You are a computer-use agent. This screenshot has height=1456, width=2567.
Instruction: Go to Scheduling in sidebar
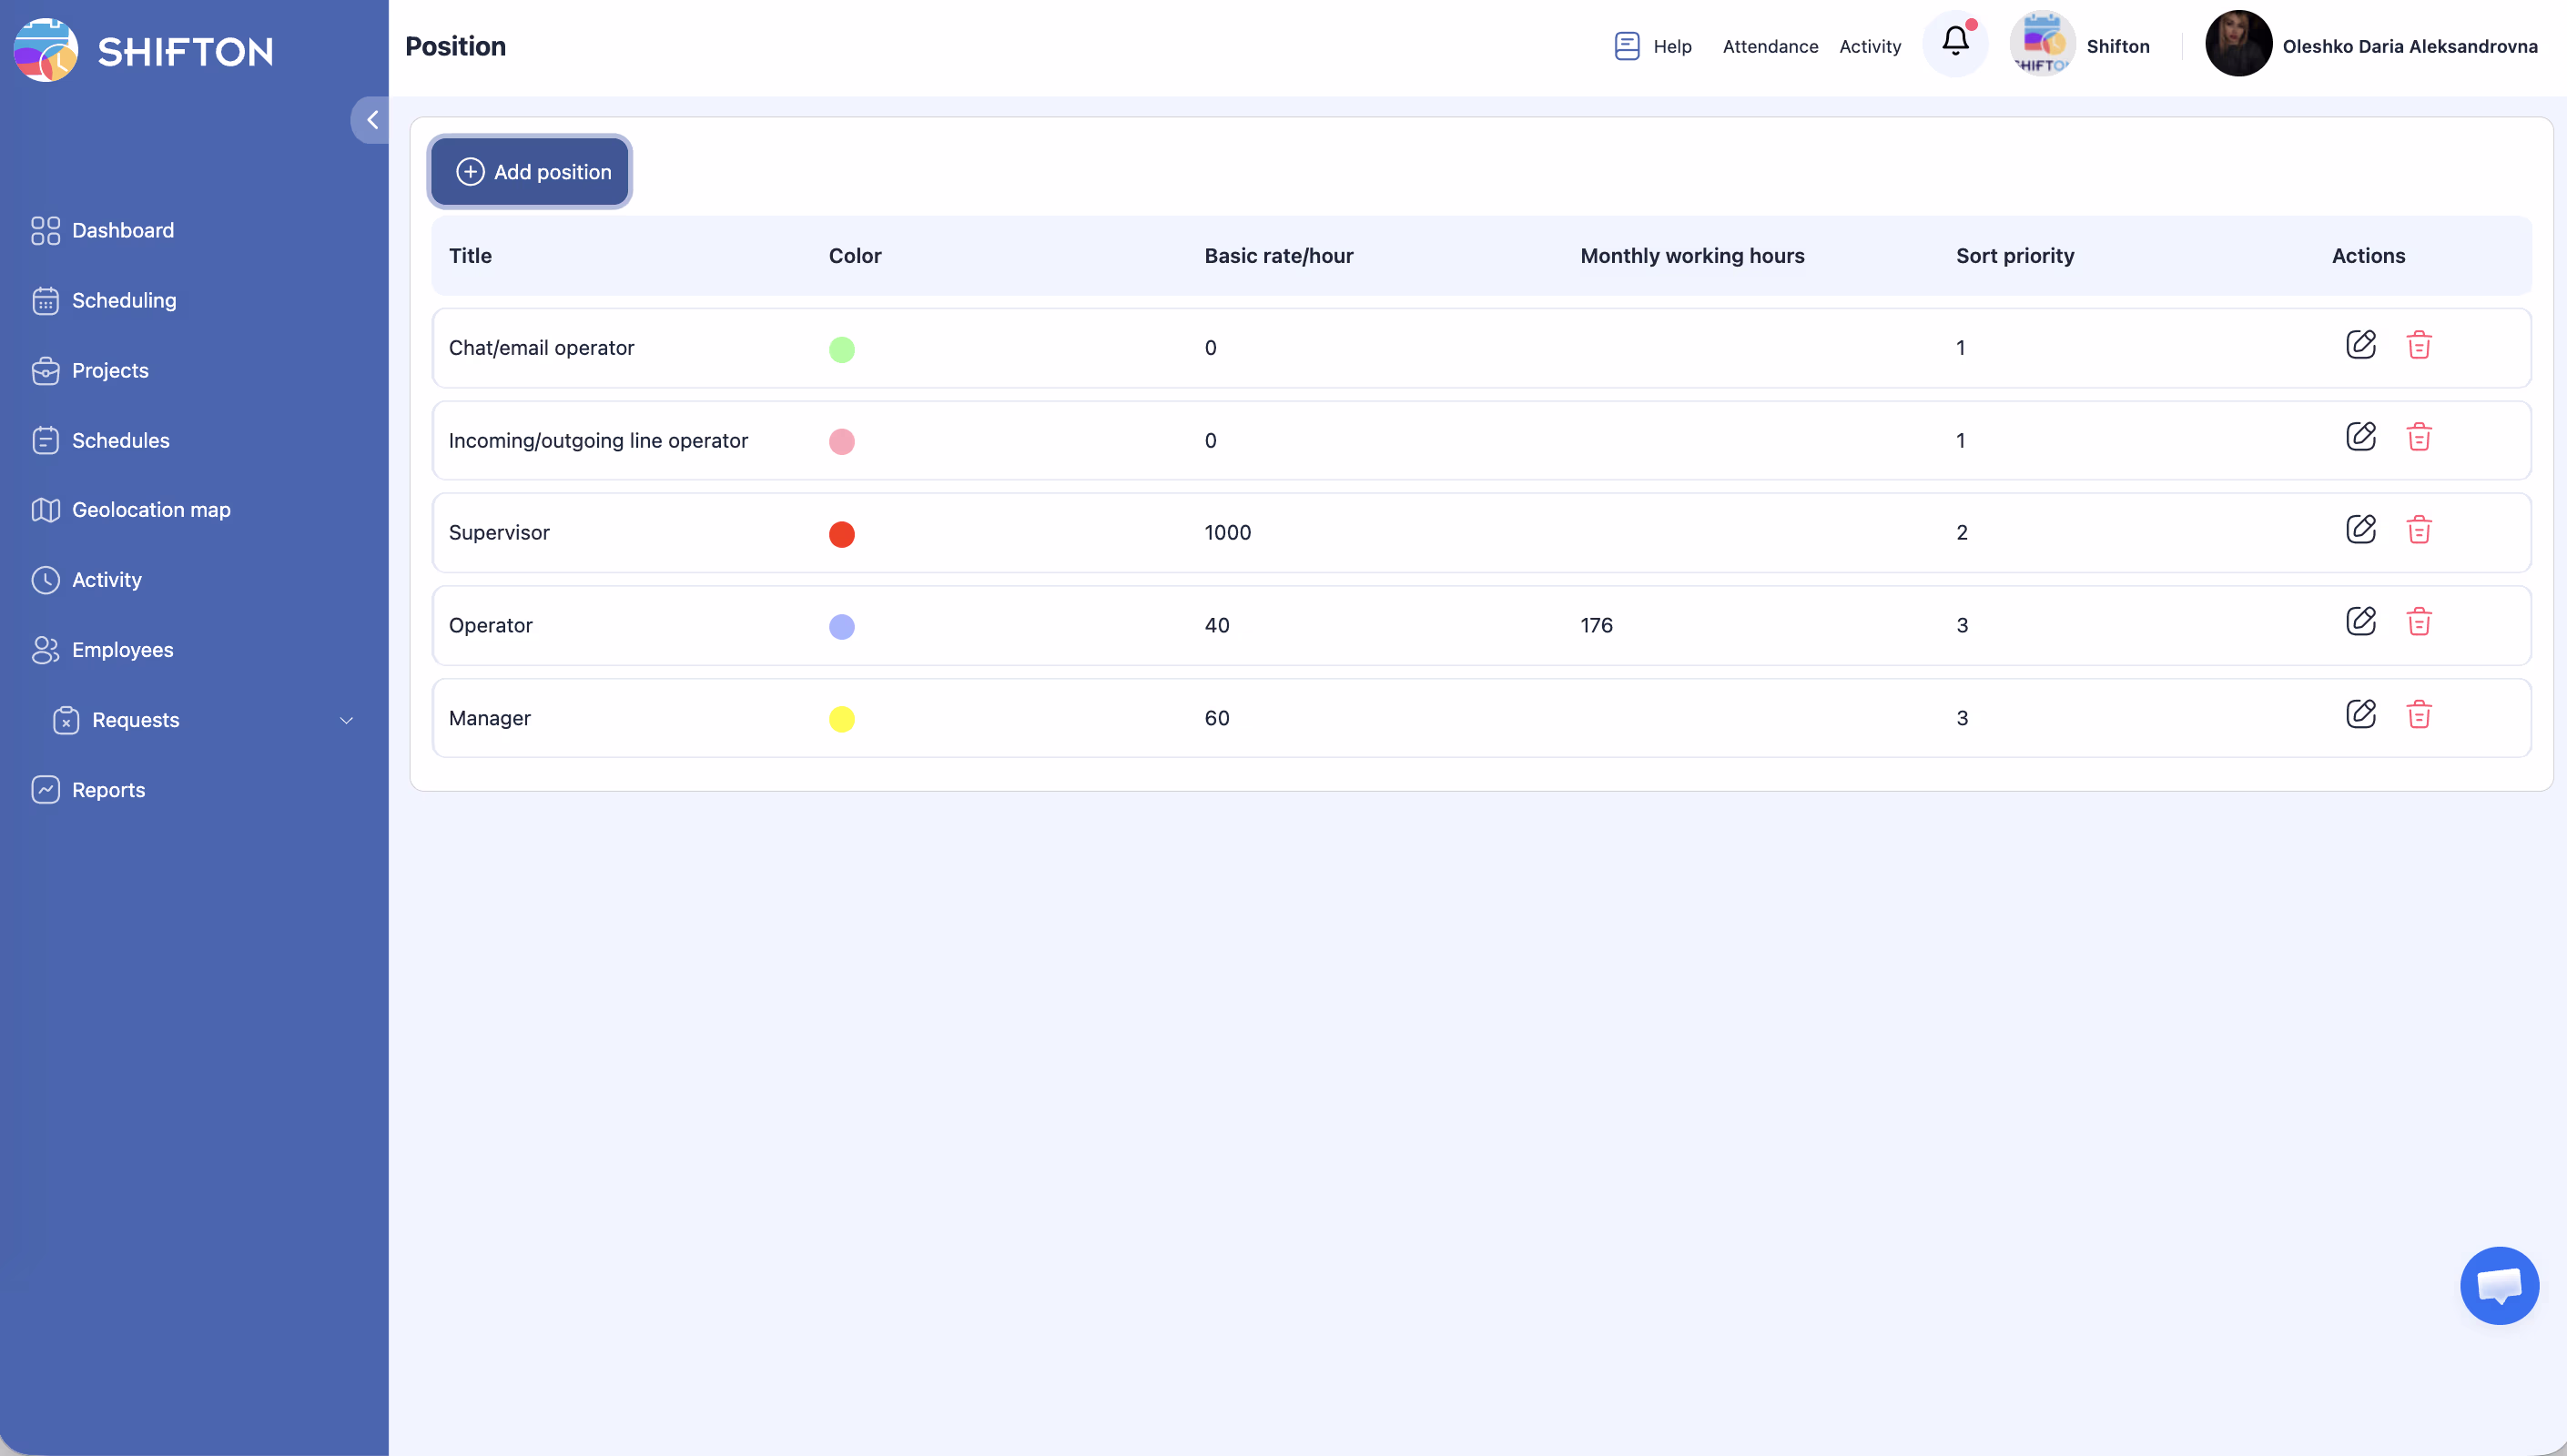(x=123, y=300)
